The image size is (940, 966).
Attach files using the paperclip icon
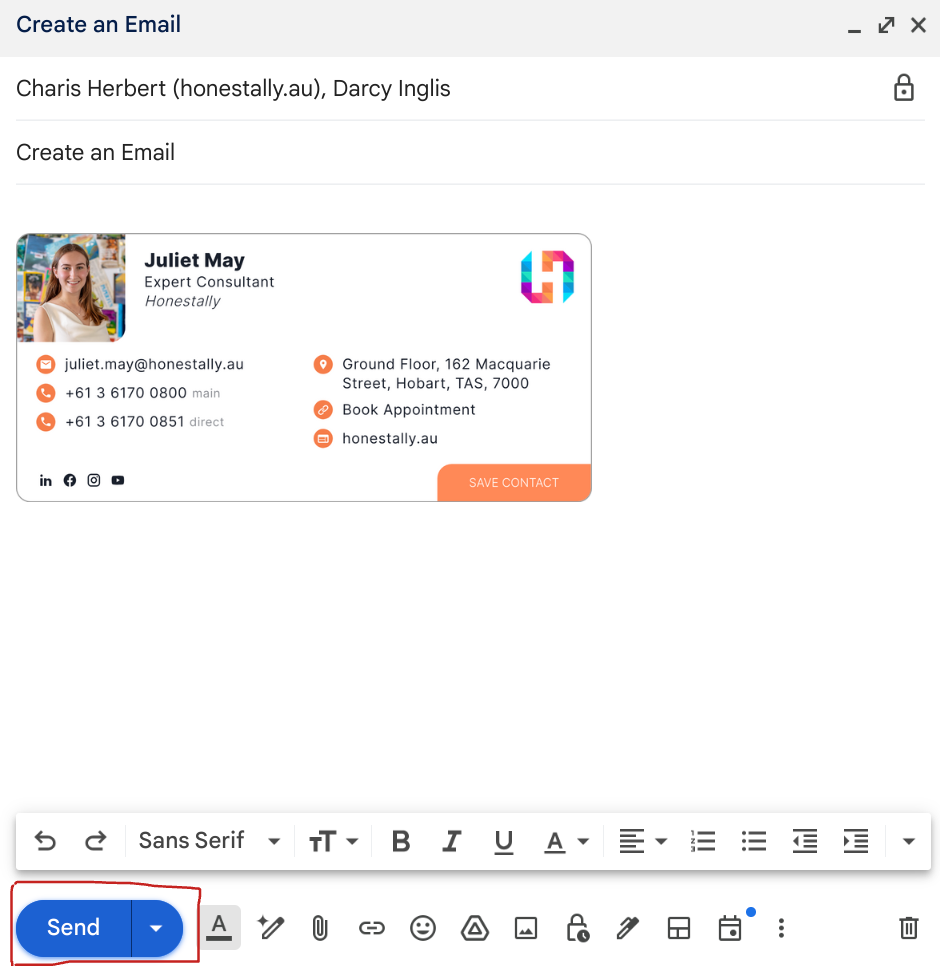pos(320,928)
